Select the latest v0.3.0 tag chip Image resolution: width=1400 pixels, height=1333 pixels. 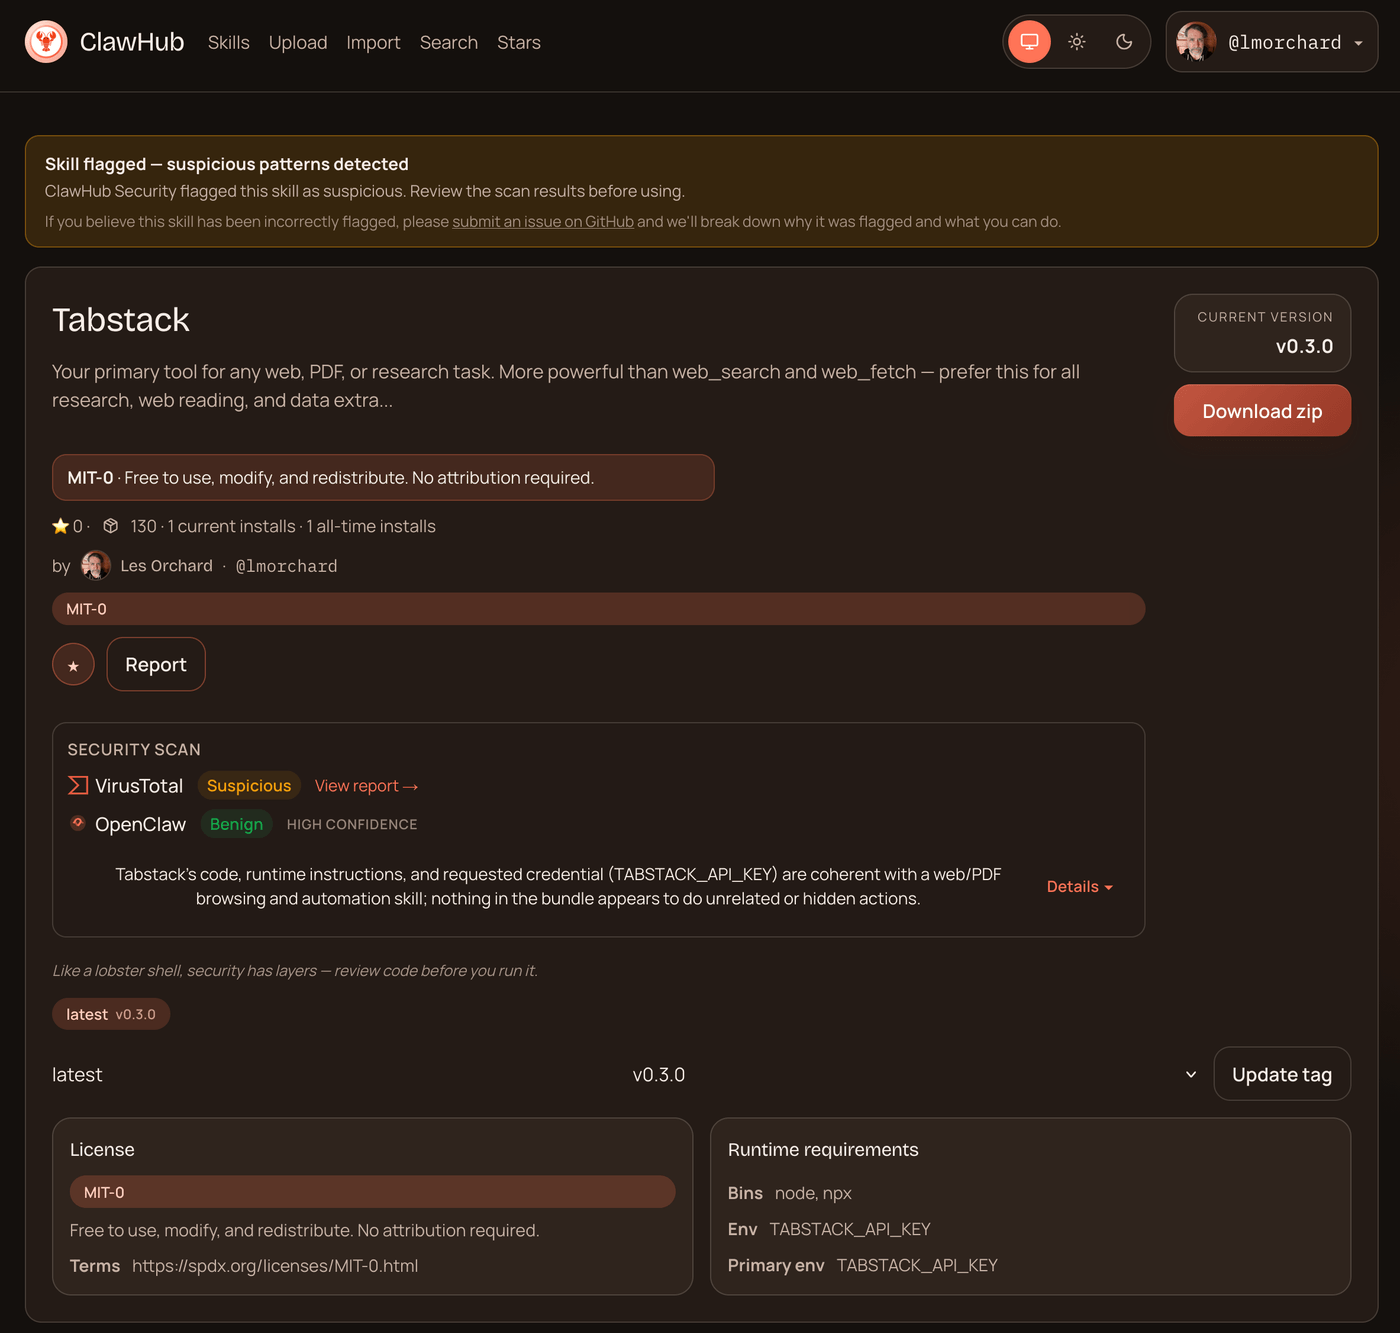tap(110, 1013)
